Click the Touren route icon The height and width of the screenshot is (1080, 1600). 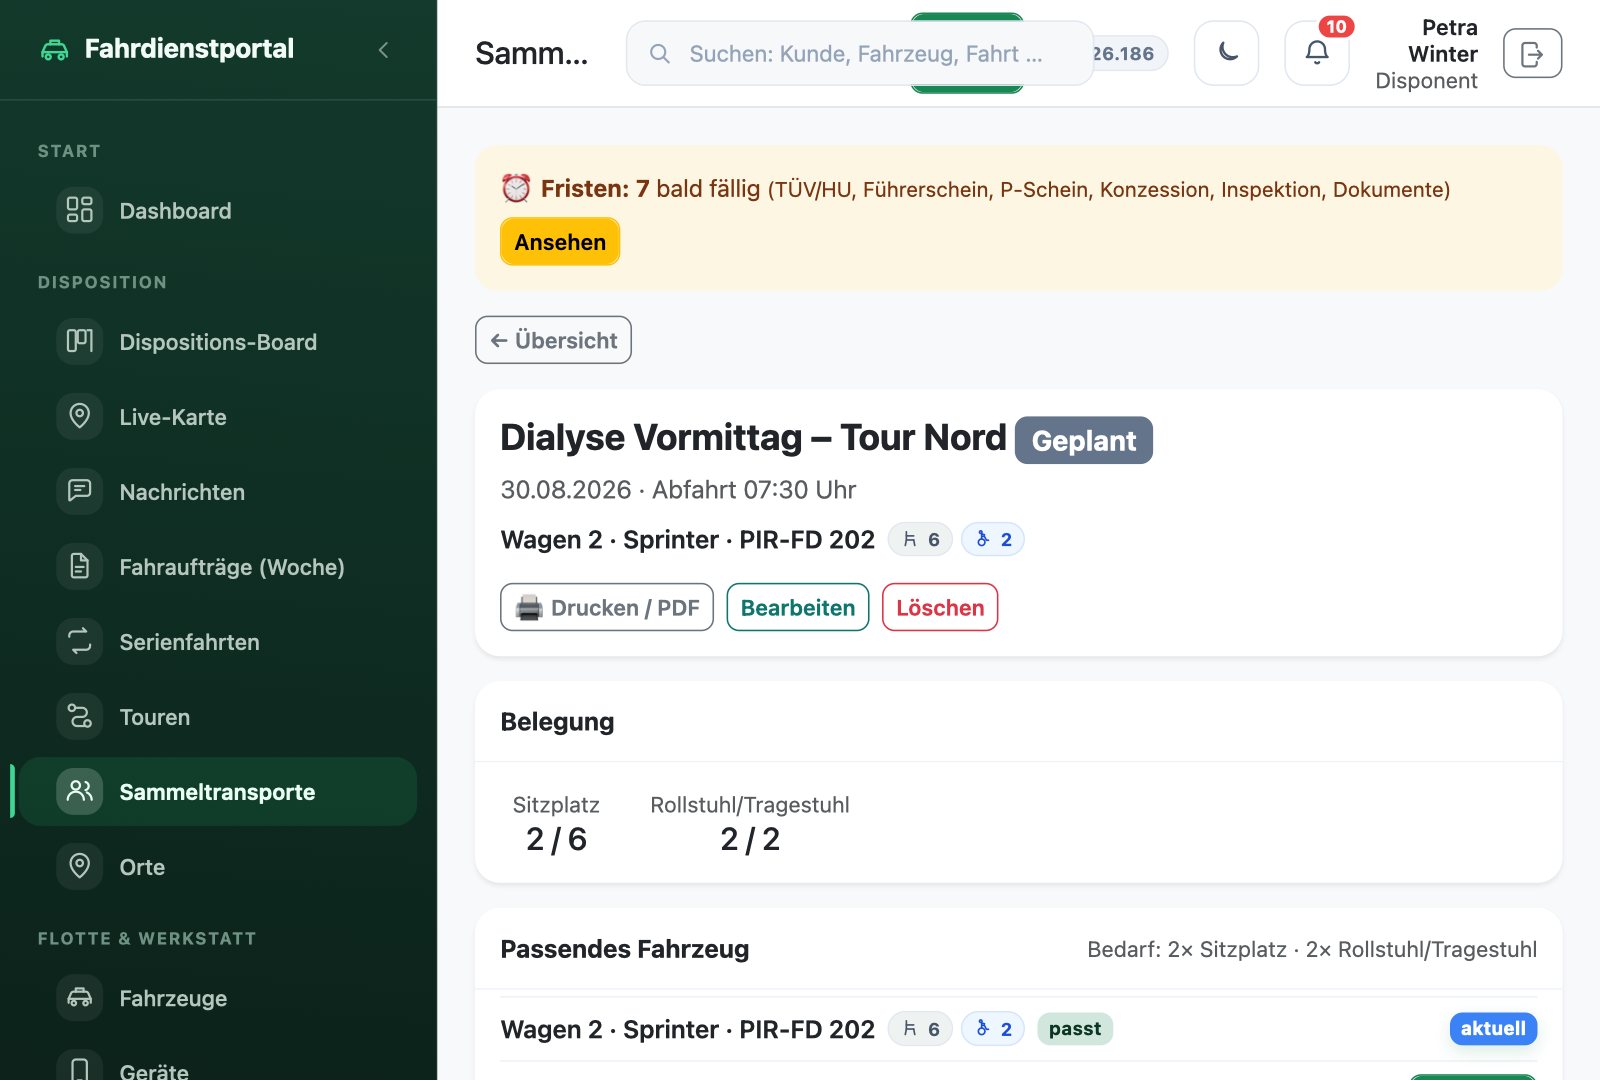click(x=79, y=716)
